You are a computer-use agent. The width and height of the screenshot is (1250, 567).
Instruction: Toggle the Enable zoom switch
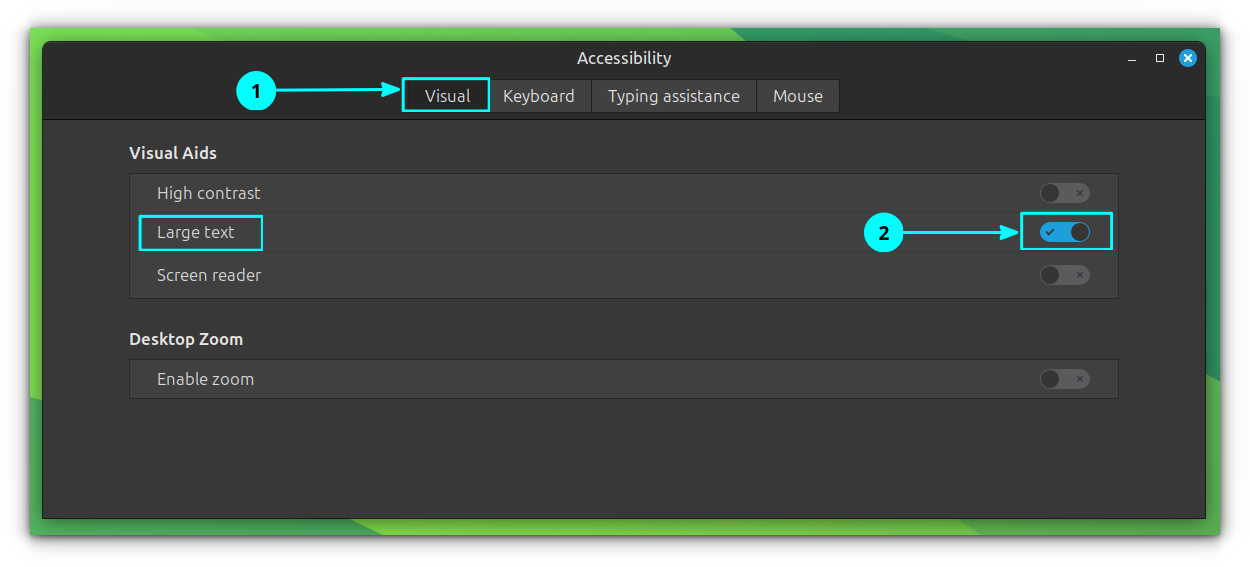(1064, 379)
